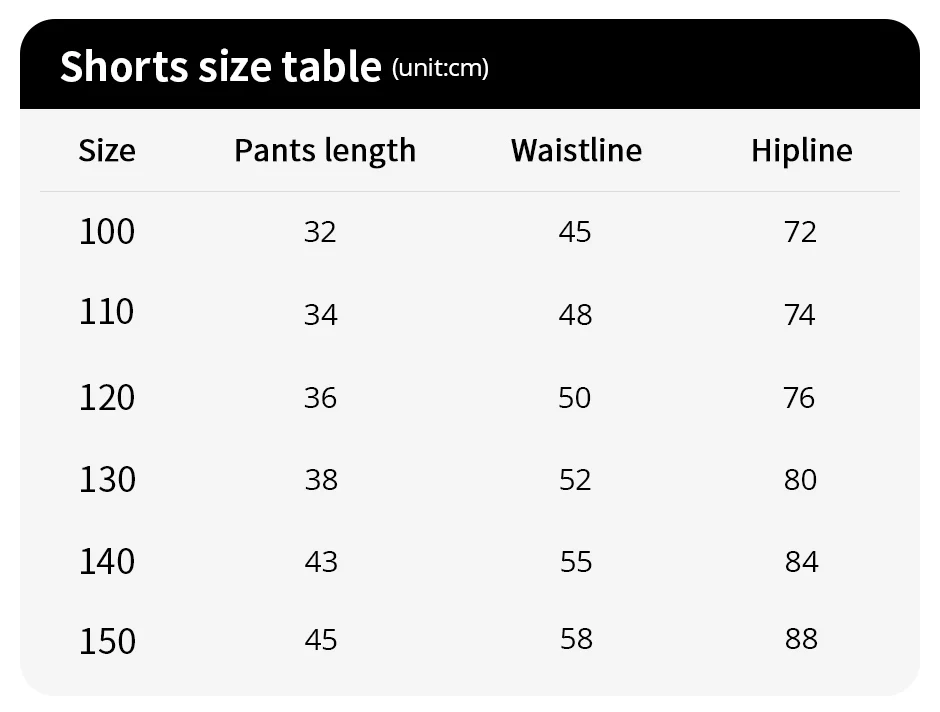
Task: Select size 100 row label
Action: [x=107, y=232]
